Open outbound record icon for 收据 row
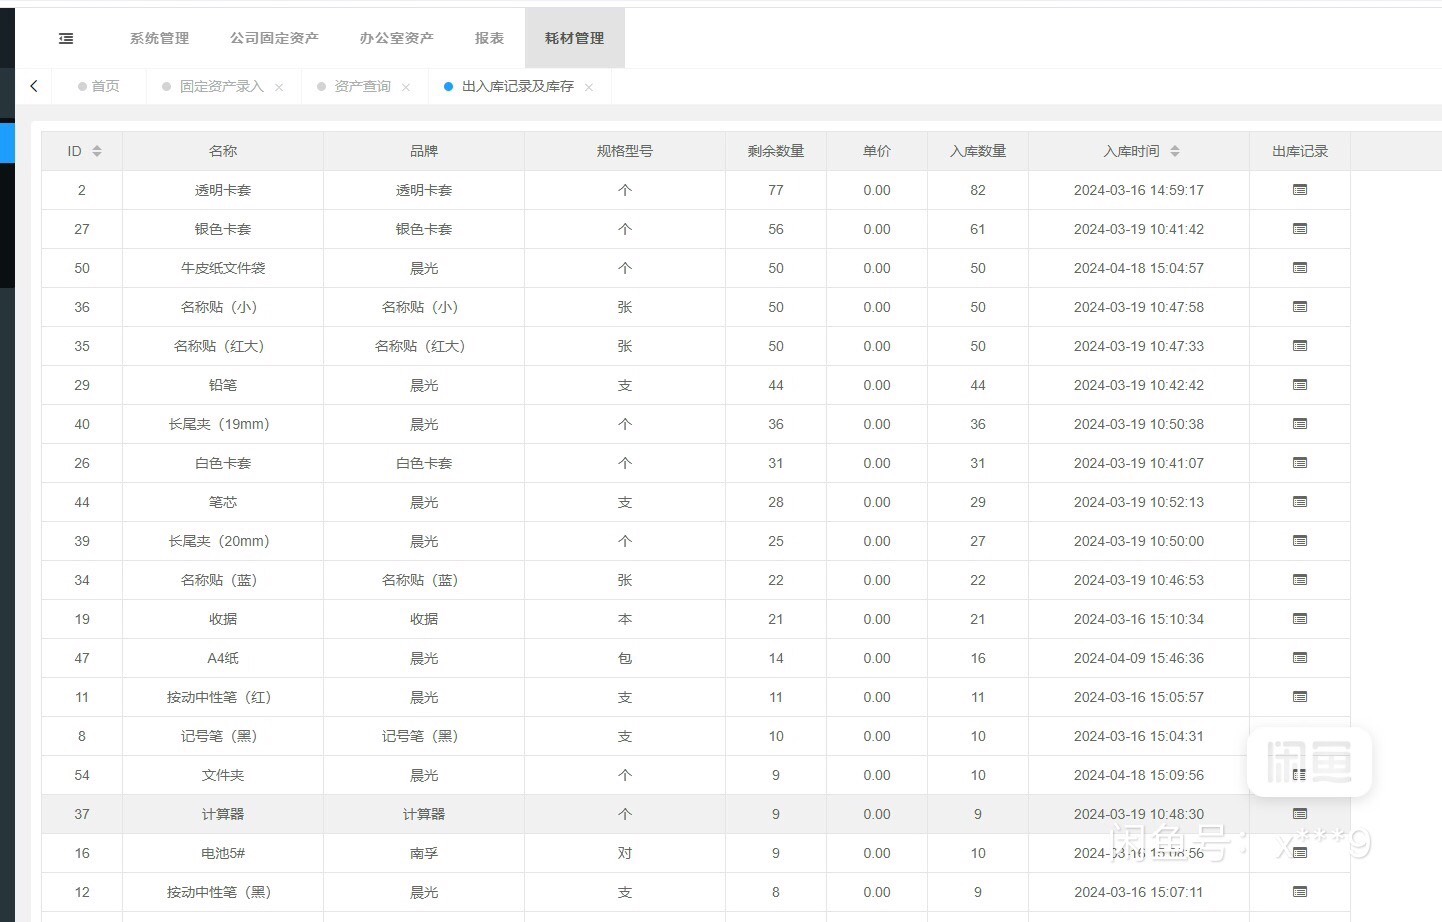The height and width of the screenshot is (922, 1442). pyautogui.click(x=1299, y=619)
